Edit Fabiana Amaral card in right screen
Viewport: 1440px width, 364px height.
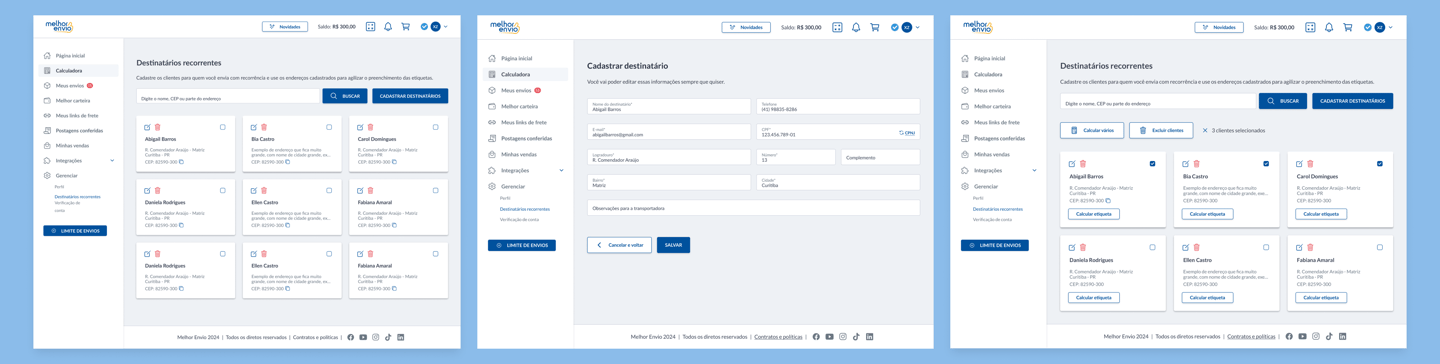tap(1300, 247)
